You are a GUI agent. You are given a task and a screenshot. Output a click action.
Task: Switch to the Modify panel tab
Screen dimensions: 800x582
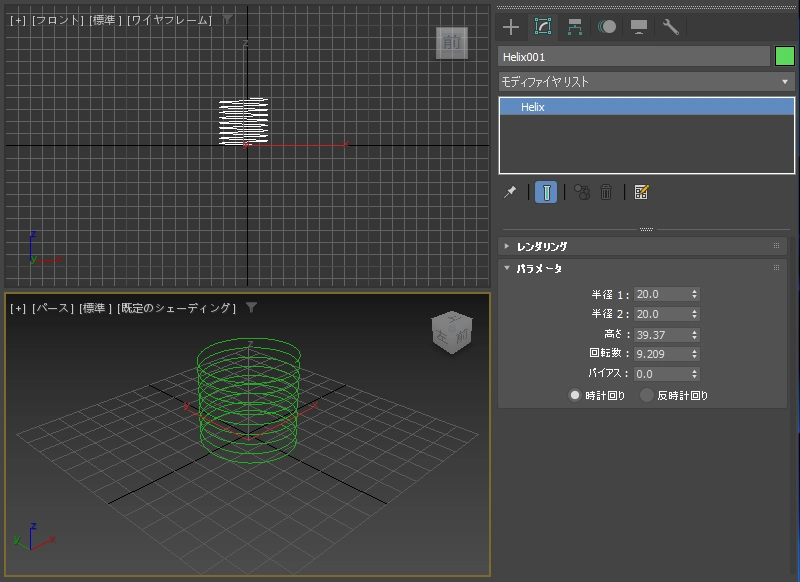tap(543, 27)
